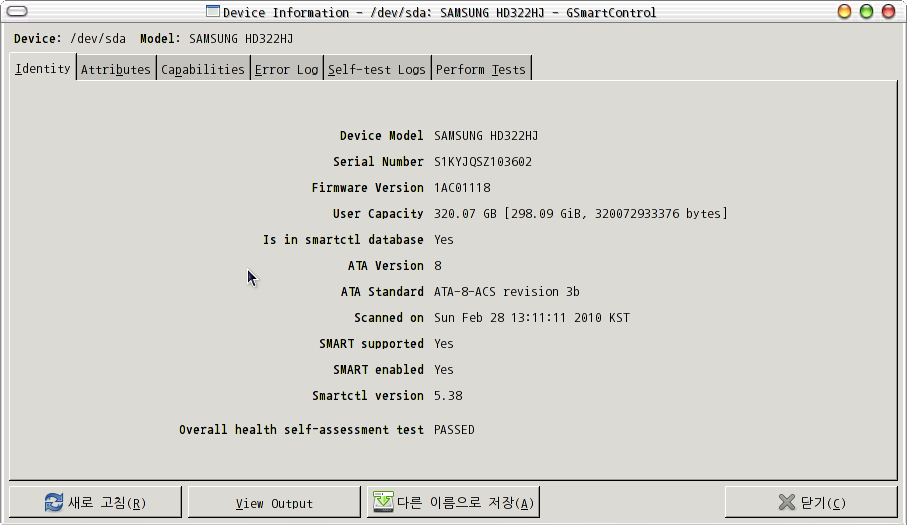Click the 'Is in smartctl database' label
This screenshot has width=907, height=525.
[343, 240]
